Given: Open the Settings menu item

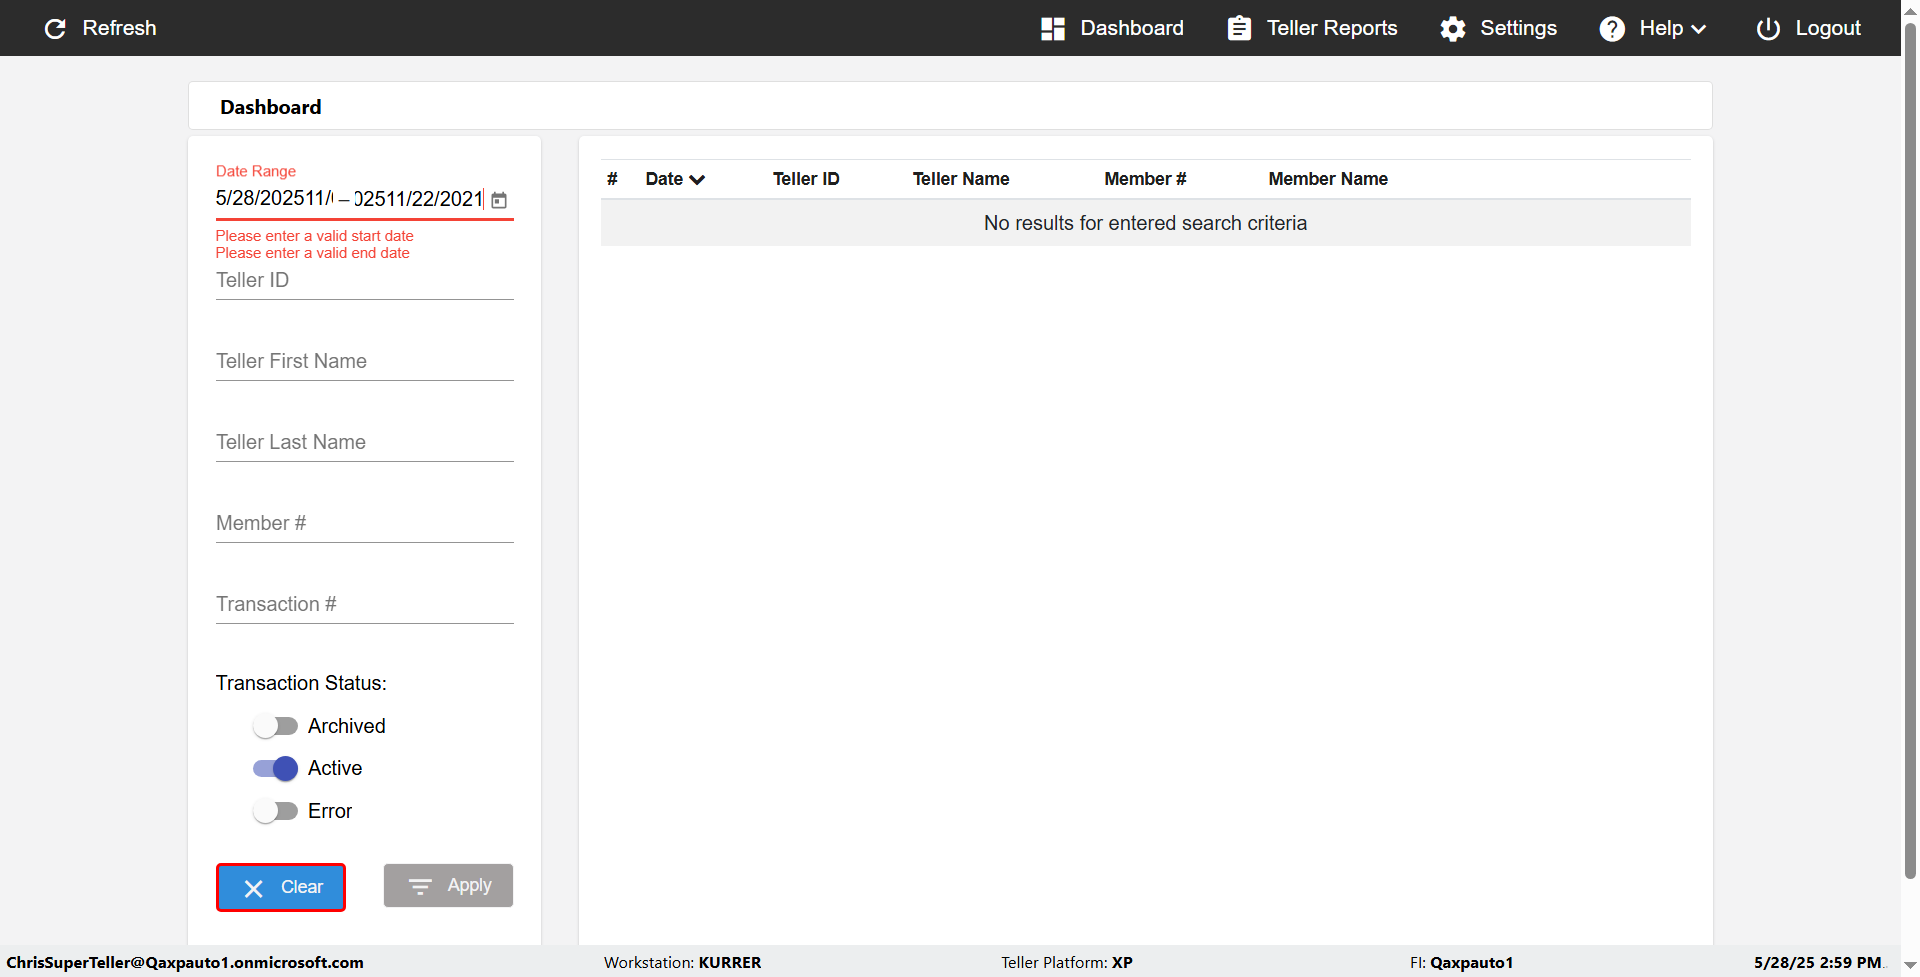Looking at the screenshot, I should click(x=1499, y=28).
